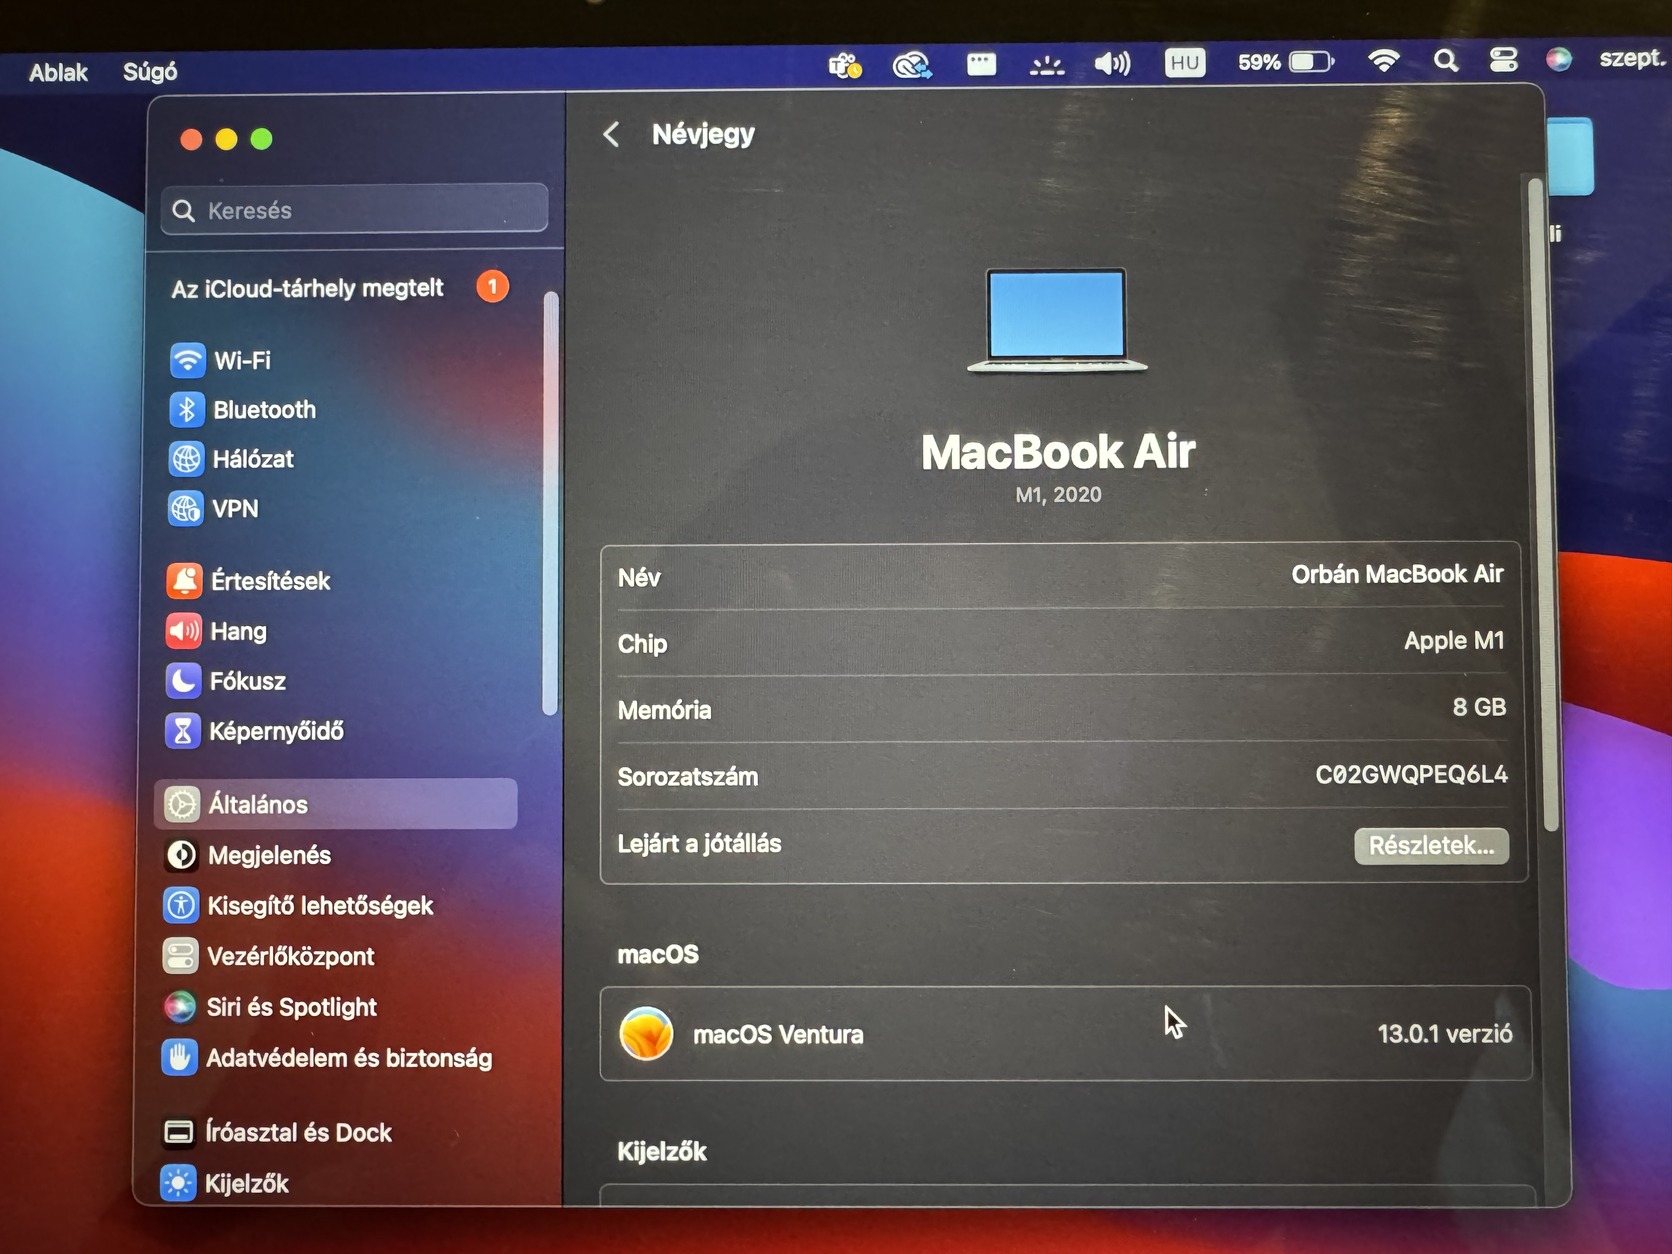Click the sidebar scrollbar
Screen dimensions: 1672x1254
click(550, 503)
